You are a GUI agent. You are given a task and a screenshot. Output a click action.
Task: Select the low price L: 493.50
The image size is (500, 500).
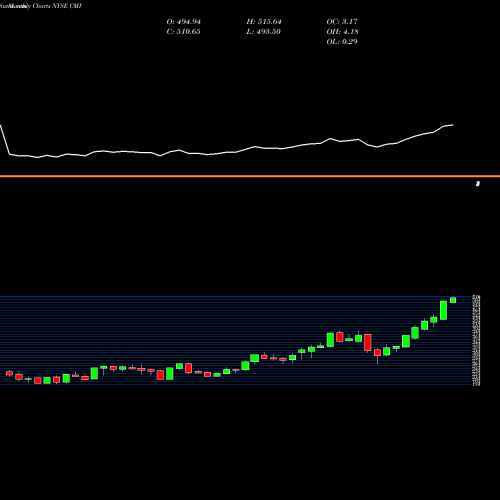tap(263, 32)
